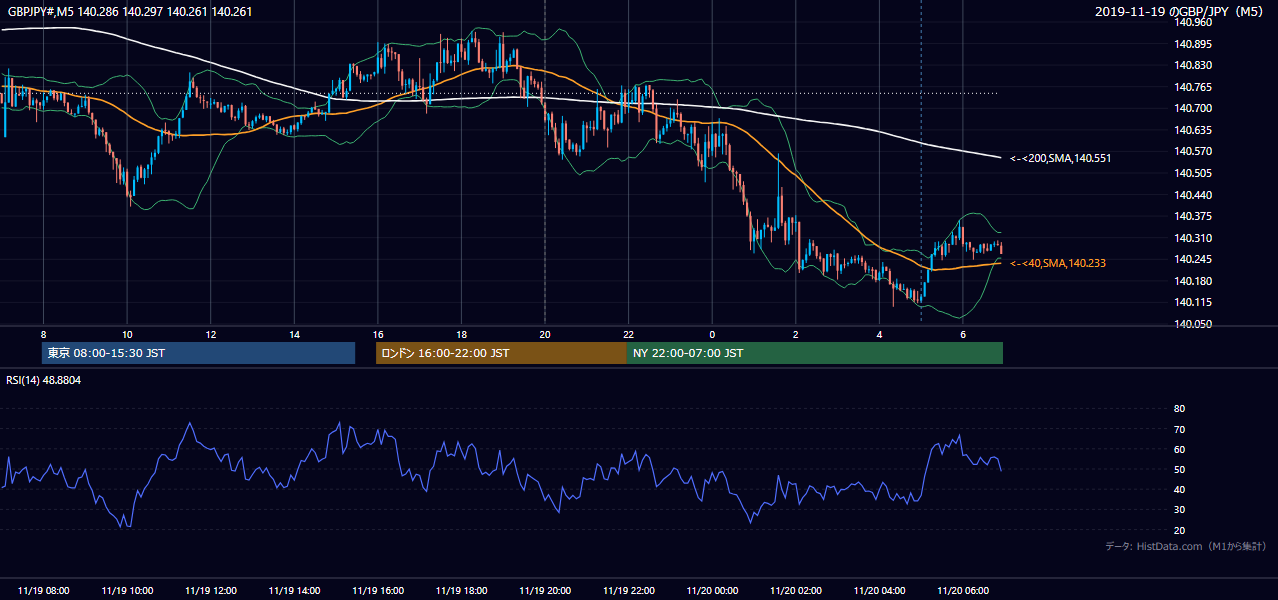Click the 11/19 14:00 time axis label
This screenshot has width=1278, height=600.
coord(295,591)
